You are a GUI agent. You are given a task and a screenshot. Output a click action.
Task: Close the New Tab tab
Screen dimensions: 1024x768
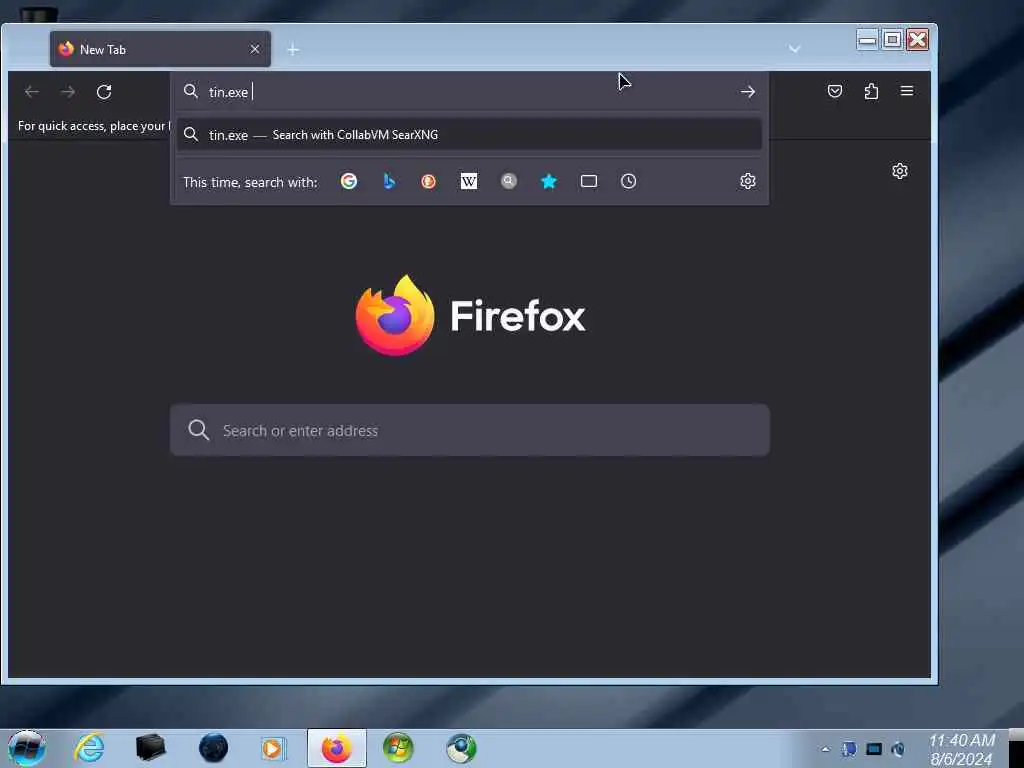point(255,49)
